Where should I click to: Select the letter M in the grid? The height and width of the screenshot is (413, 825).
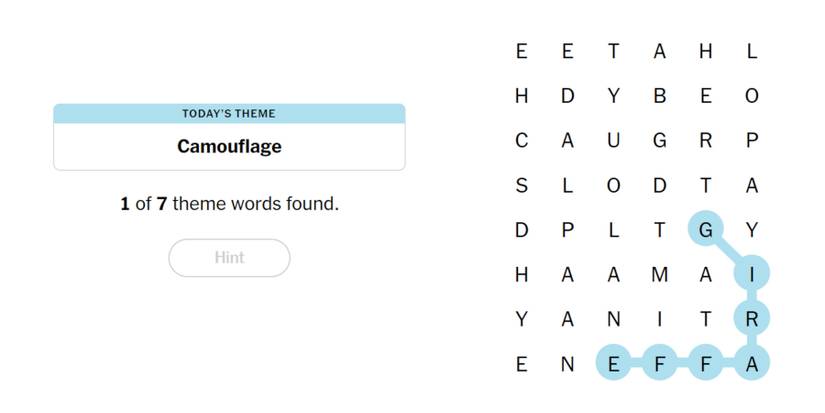tap(659, 275)
